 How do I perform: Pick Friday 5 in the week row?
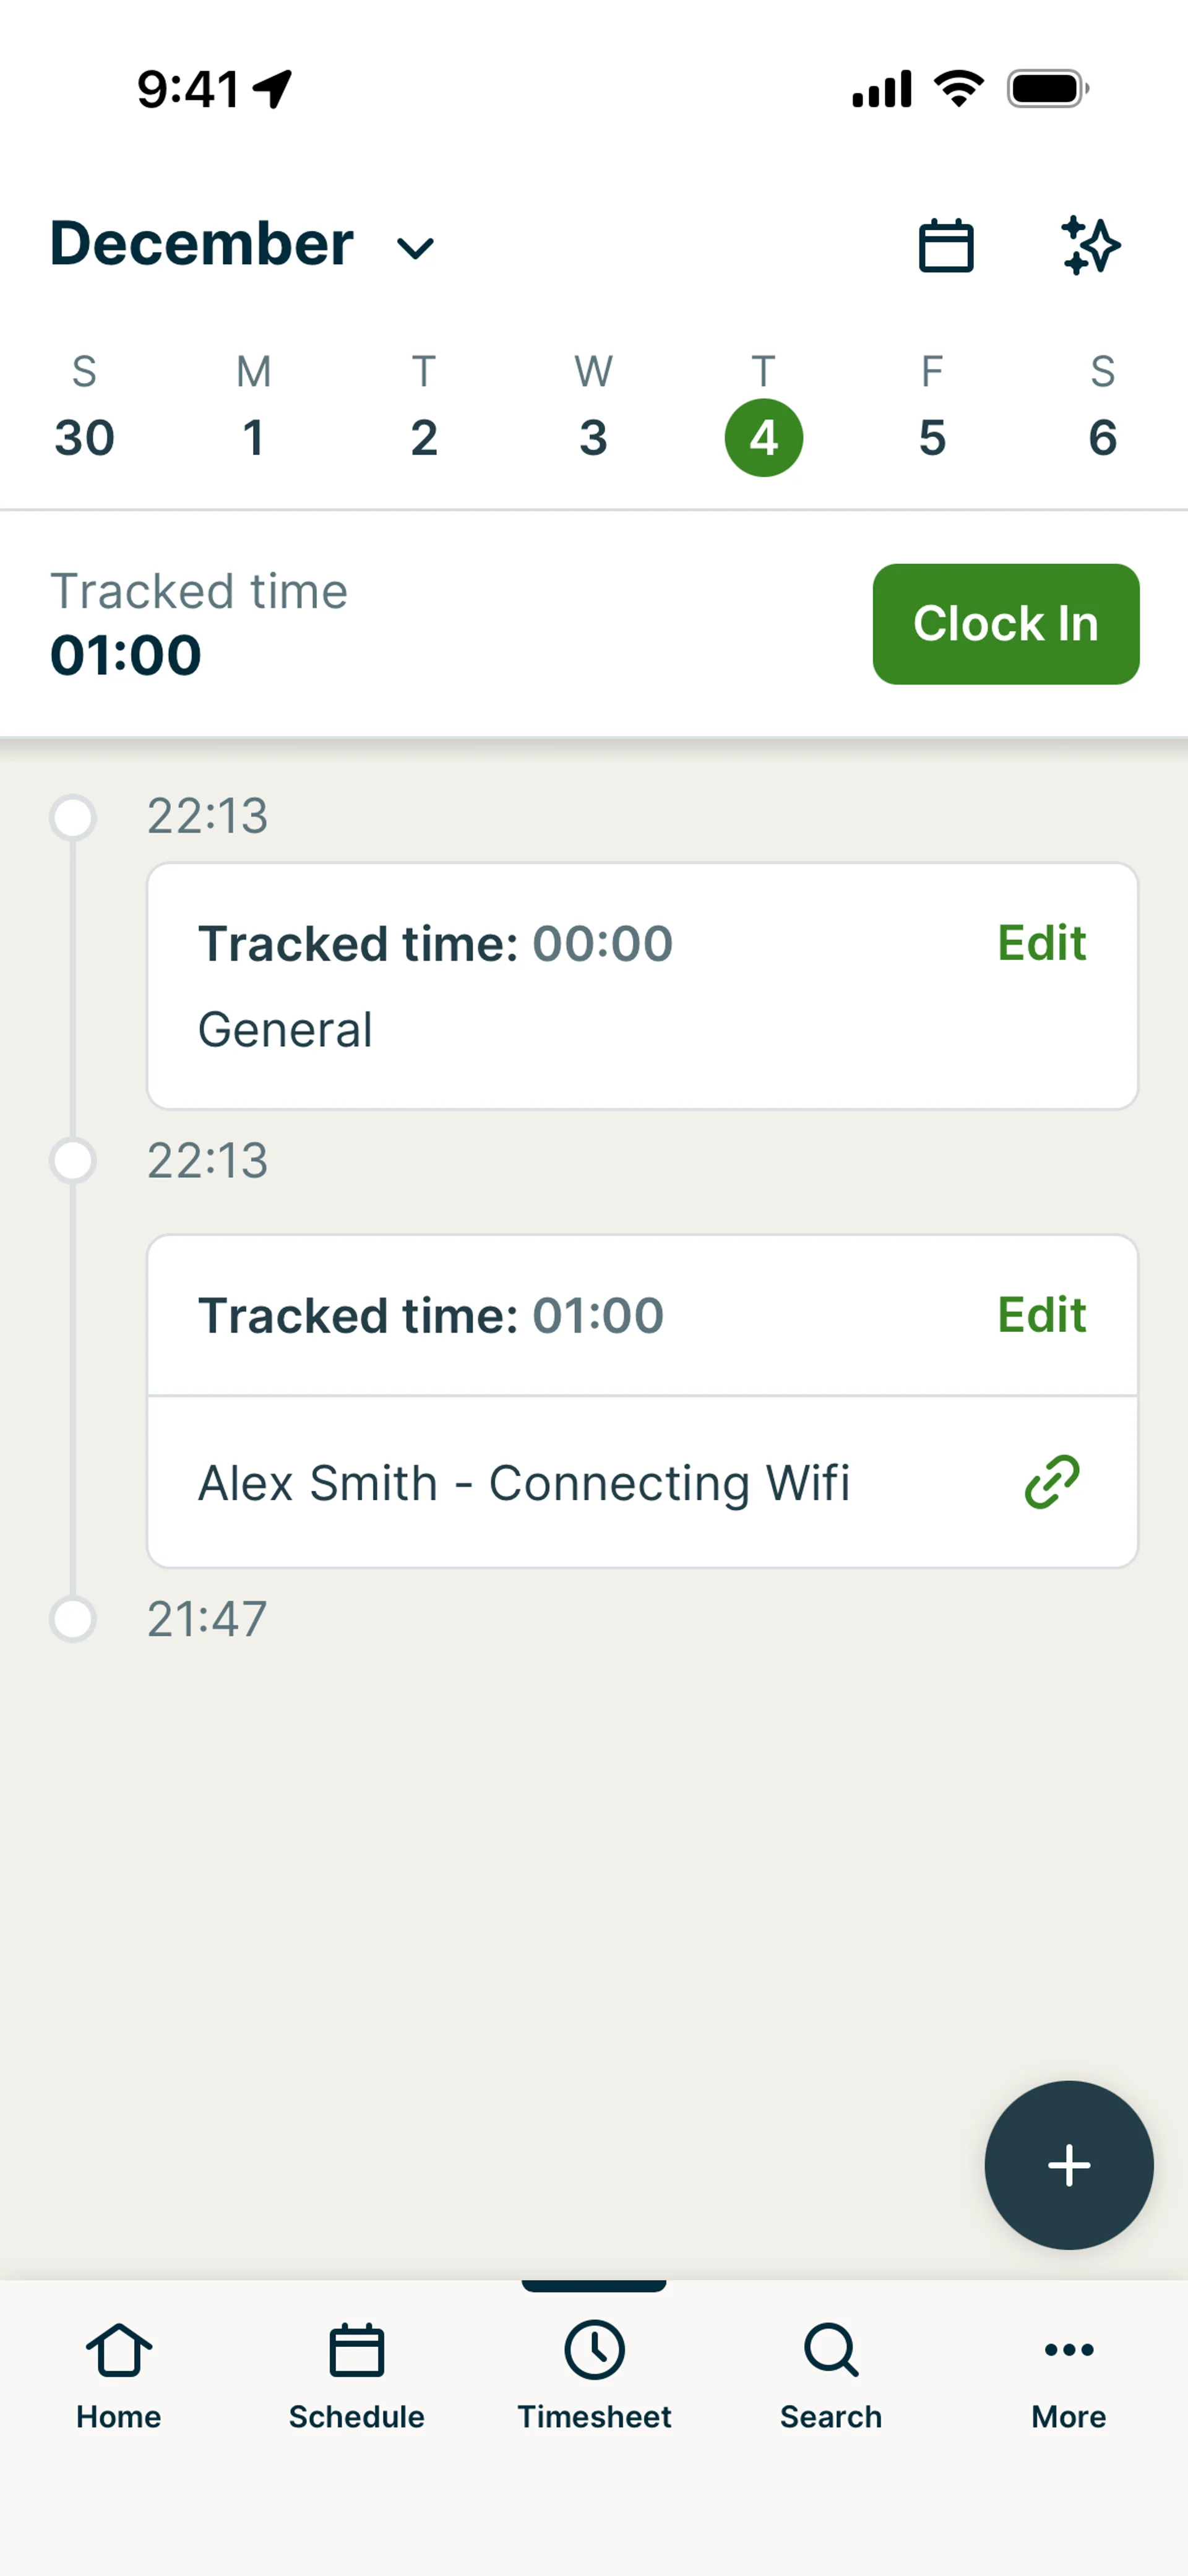point(932,436)
